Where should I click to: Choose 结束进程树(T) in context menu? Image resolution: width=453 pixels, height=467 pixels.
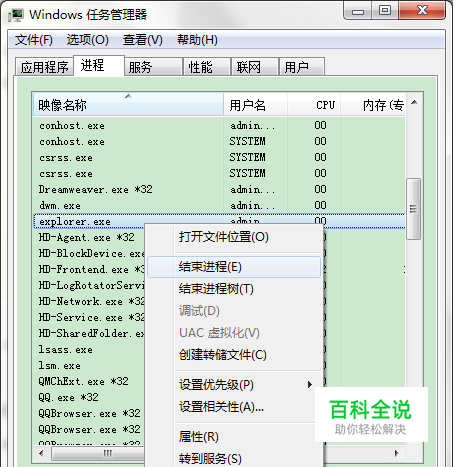coord(234,289)
